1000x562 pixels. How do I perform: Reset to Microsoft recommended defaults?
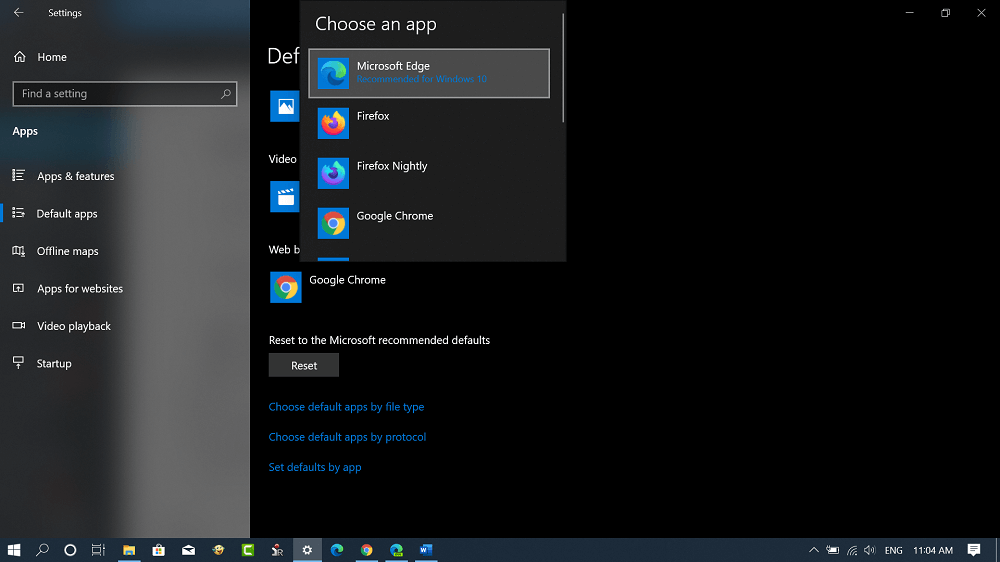[x=304, y=366]
